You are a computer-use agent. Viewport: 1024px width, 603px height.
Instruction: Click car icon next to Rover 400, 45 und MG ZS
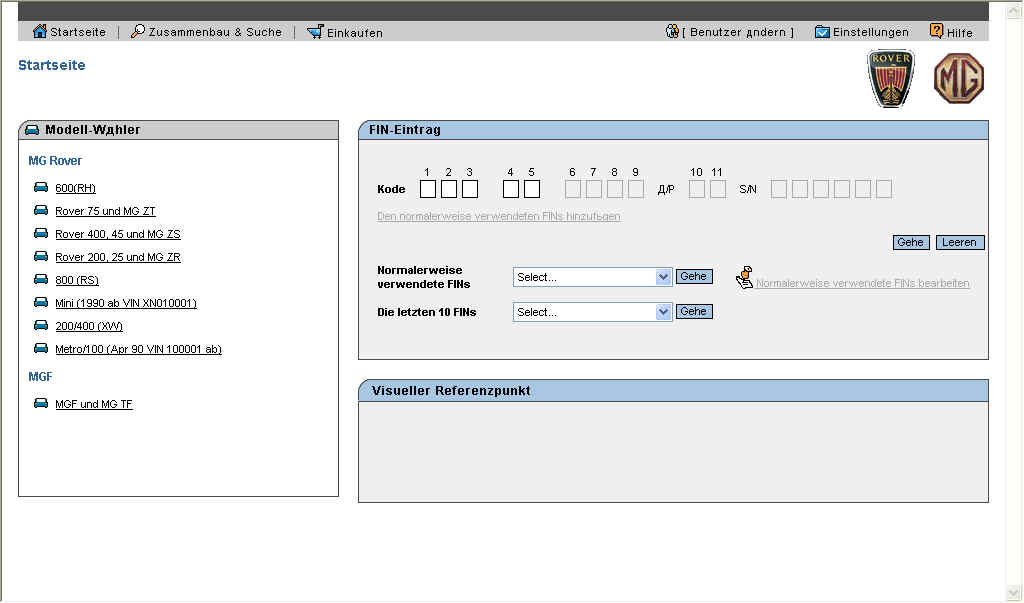[41, 233]
